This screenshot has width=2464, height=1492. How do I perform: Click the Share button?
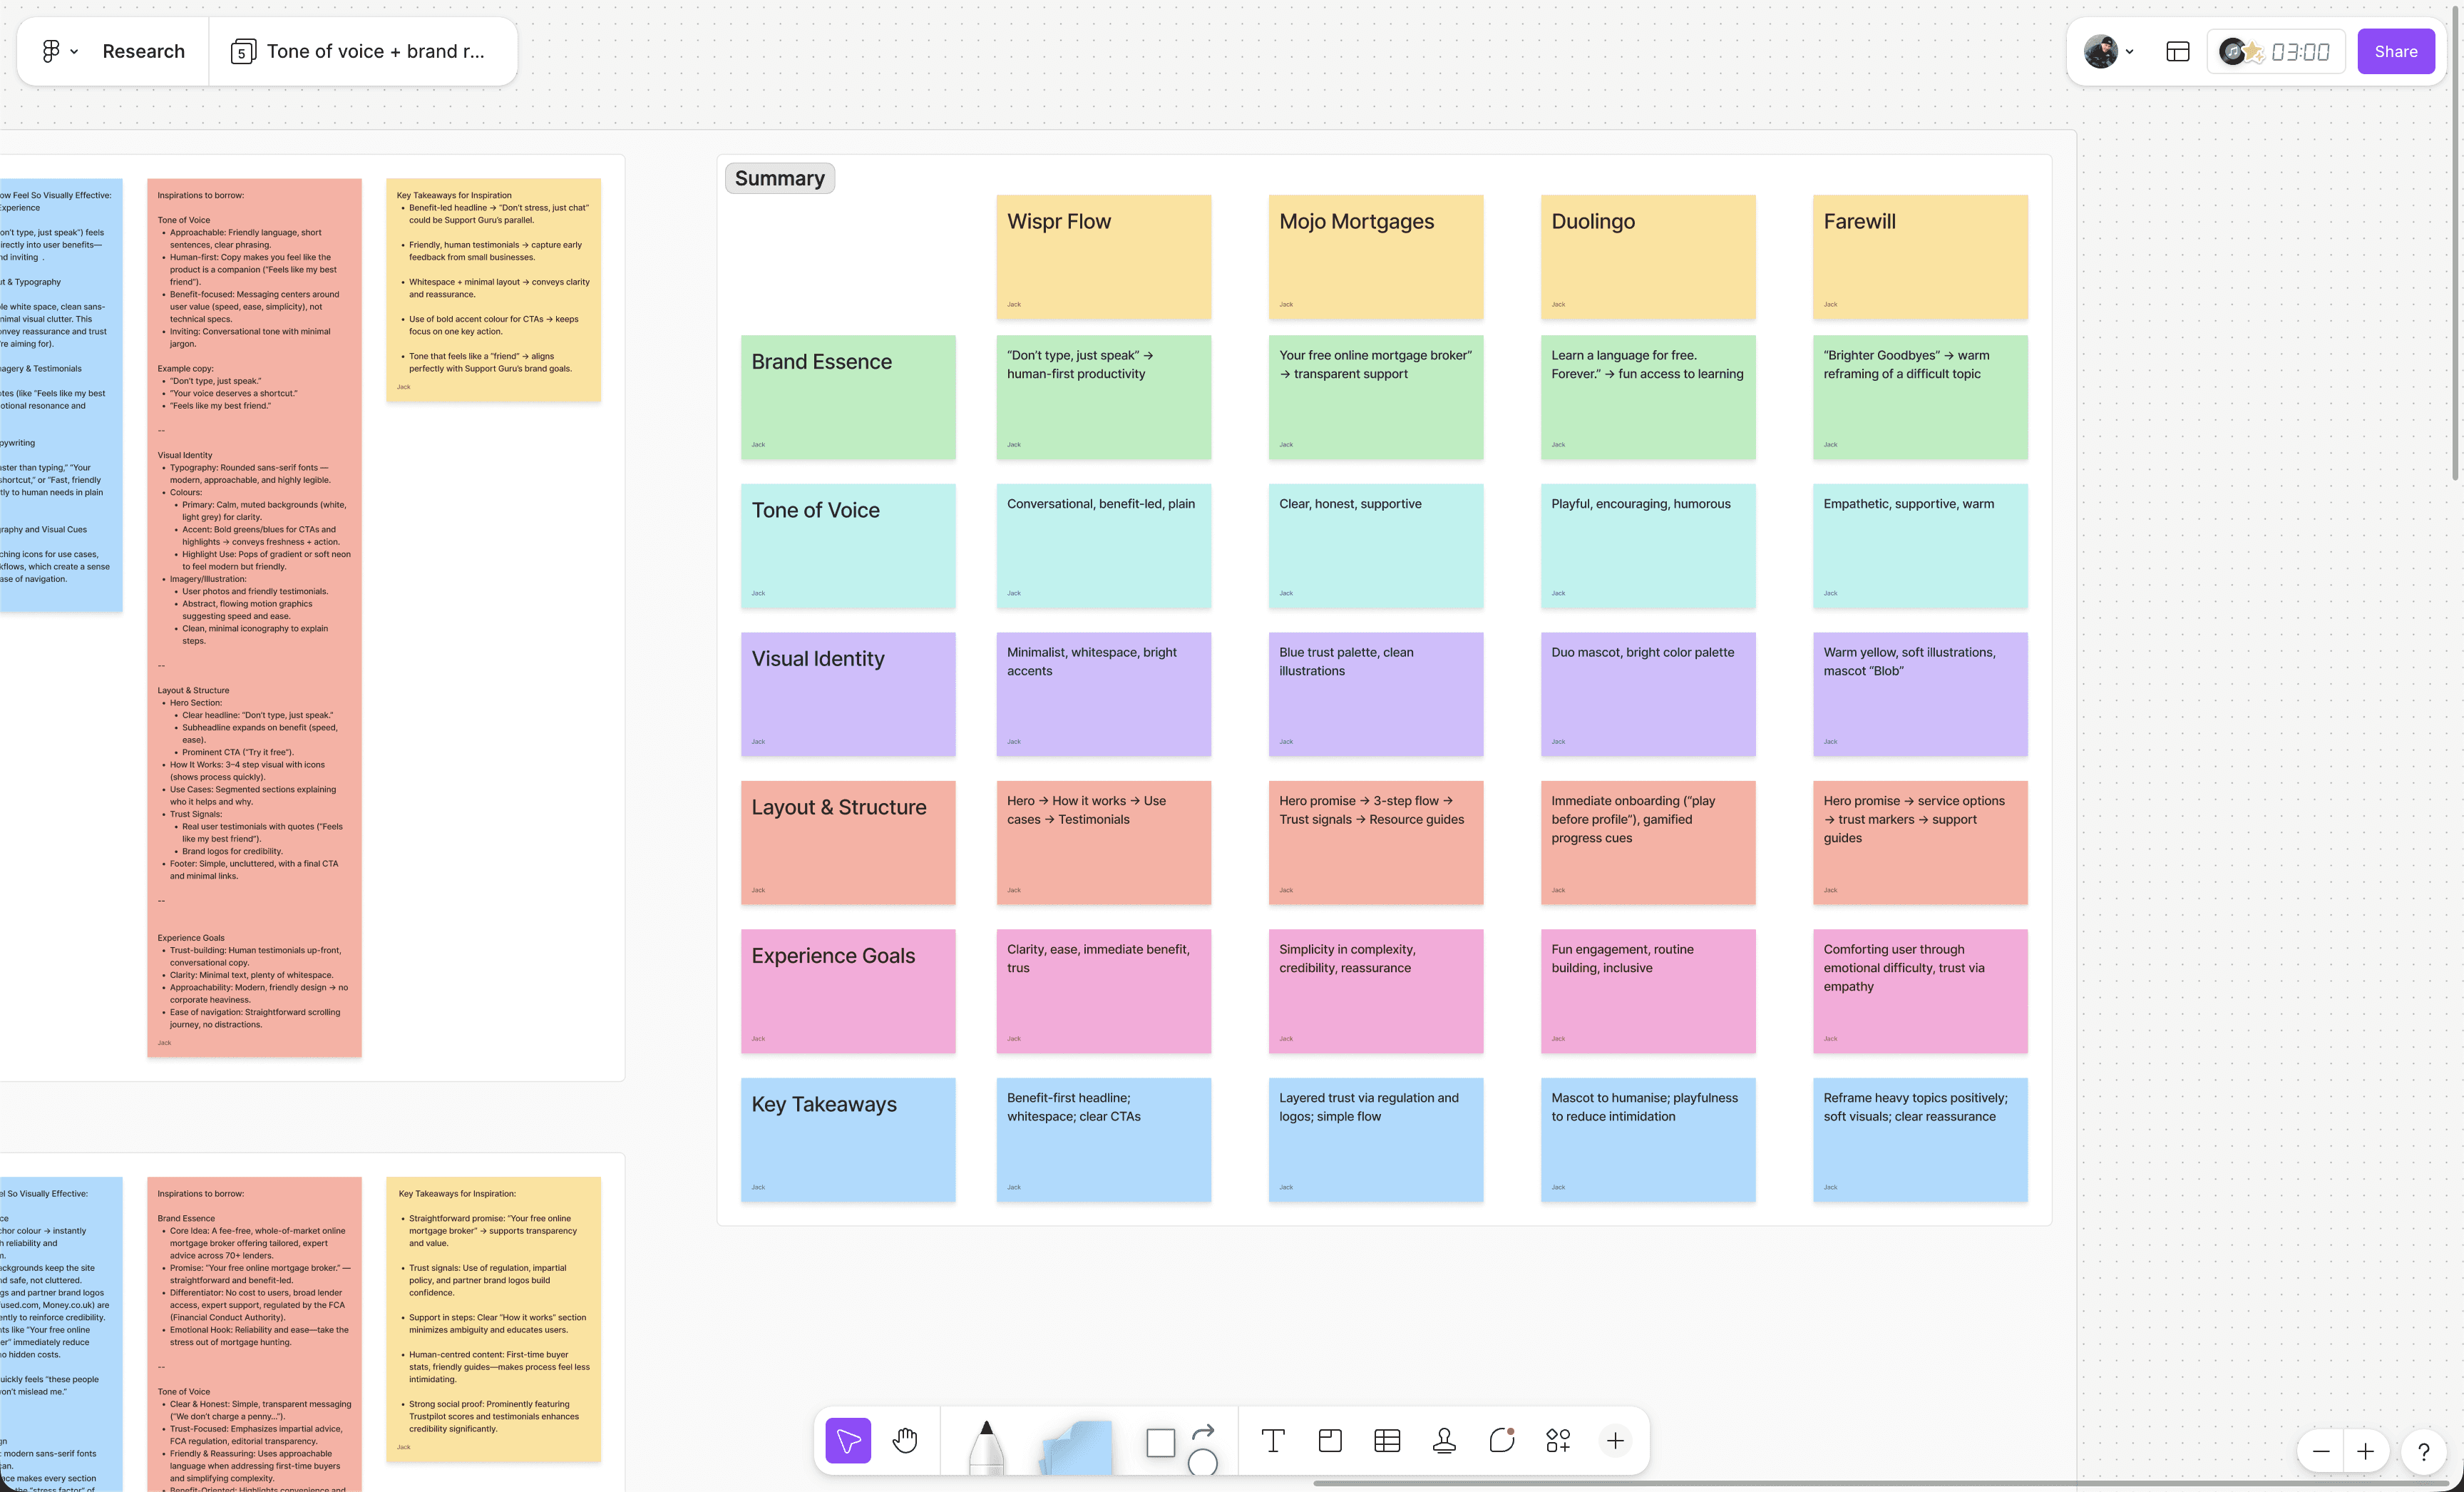(x=2395, y=51)
